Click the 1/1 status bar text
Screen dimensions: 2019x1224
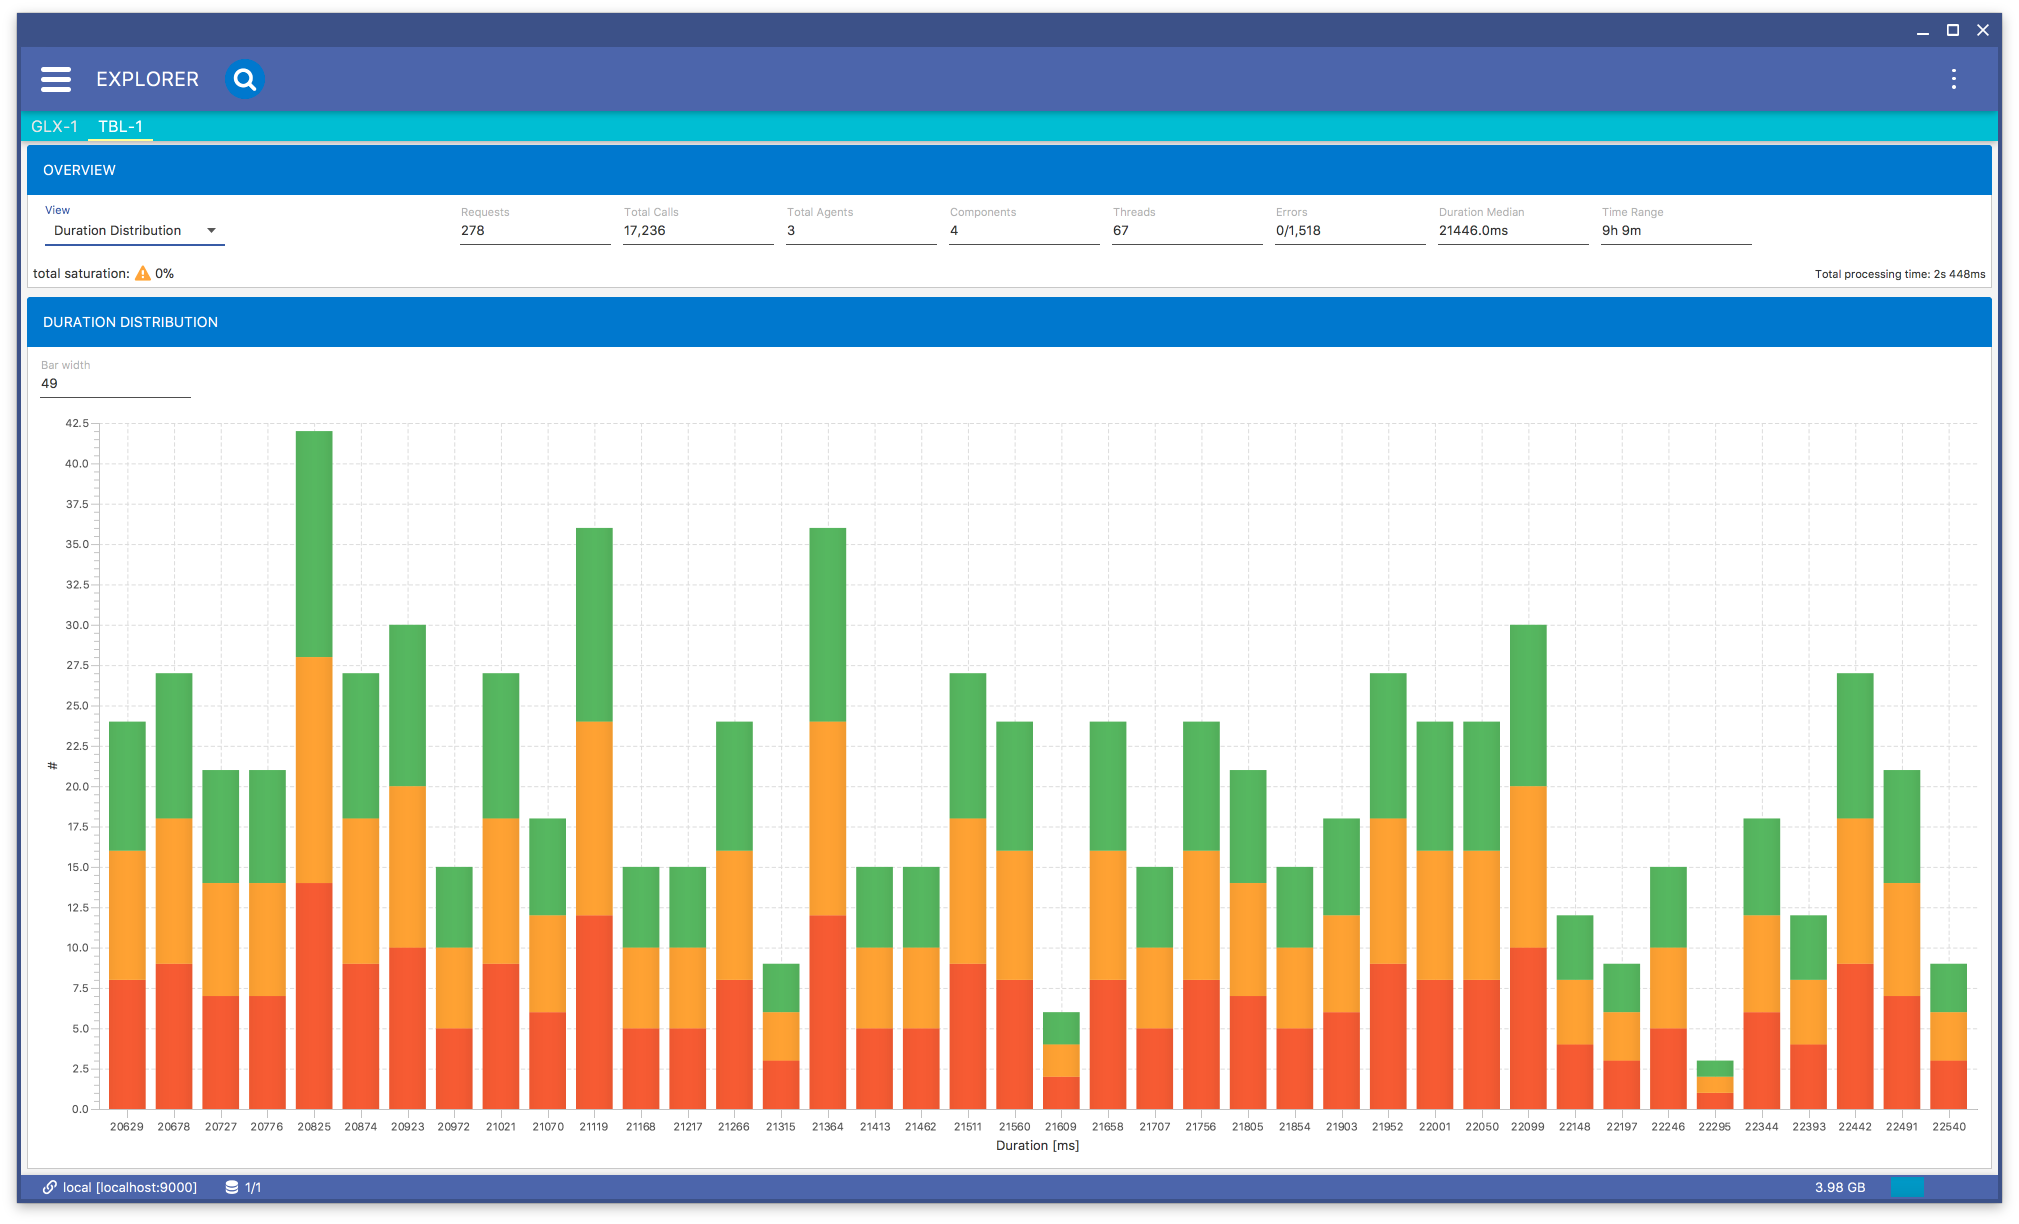tap(253, 1187)
